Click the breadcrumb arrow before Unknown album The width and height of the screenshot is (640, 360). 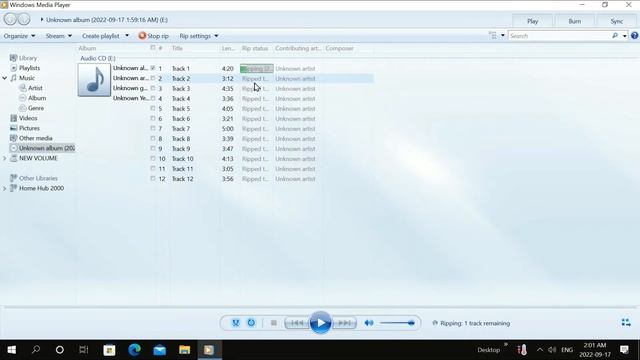click(x=42, y=20)
